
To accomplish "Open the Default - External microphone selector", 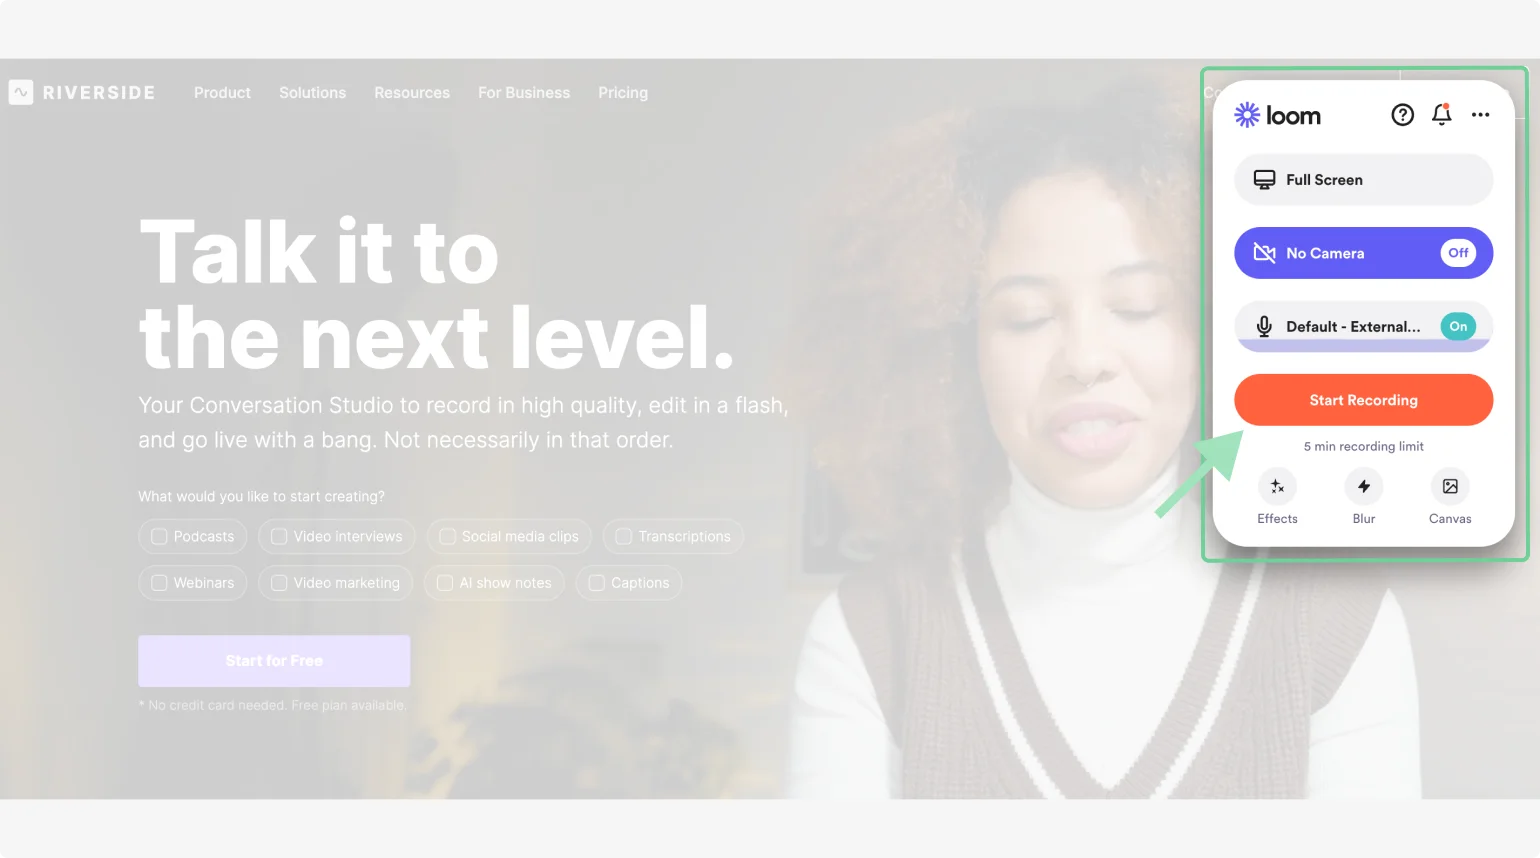I will click(1363, 326).
